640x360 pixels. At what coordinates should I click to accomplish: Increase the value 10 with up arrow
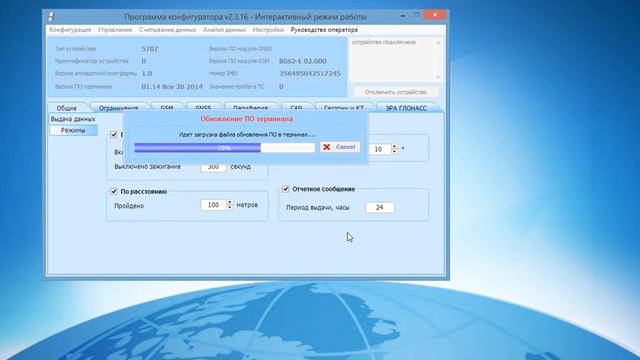(394, 147)
